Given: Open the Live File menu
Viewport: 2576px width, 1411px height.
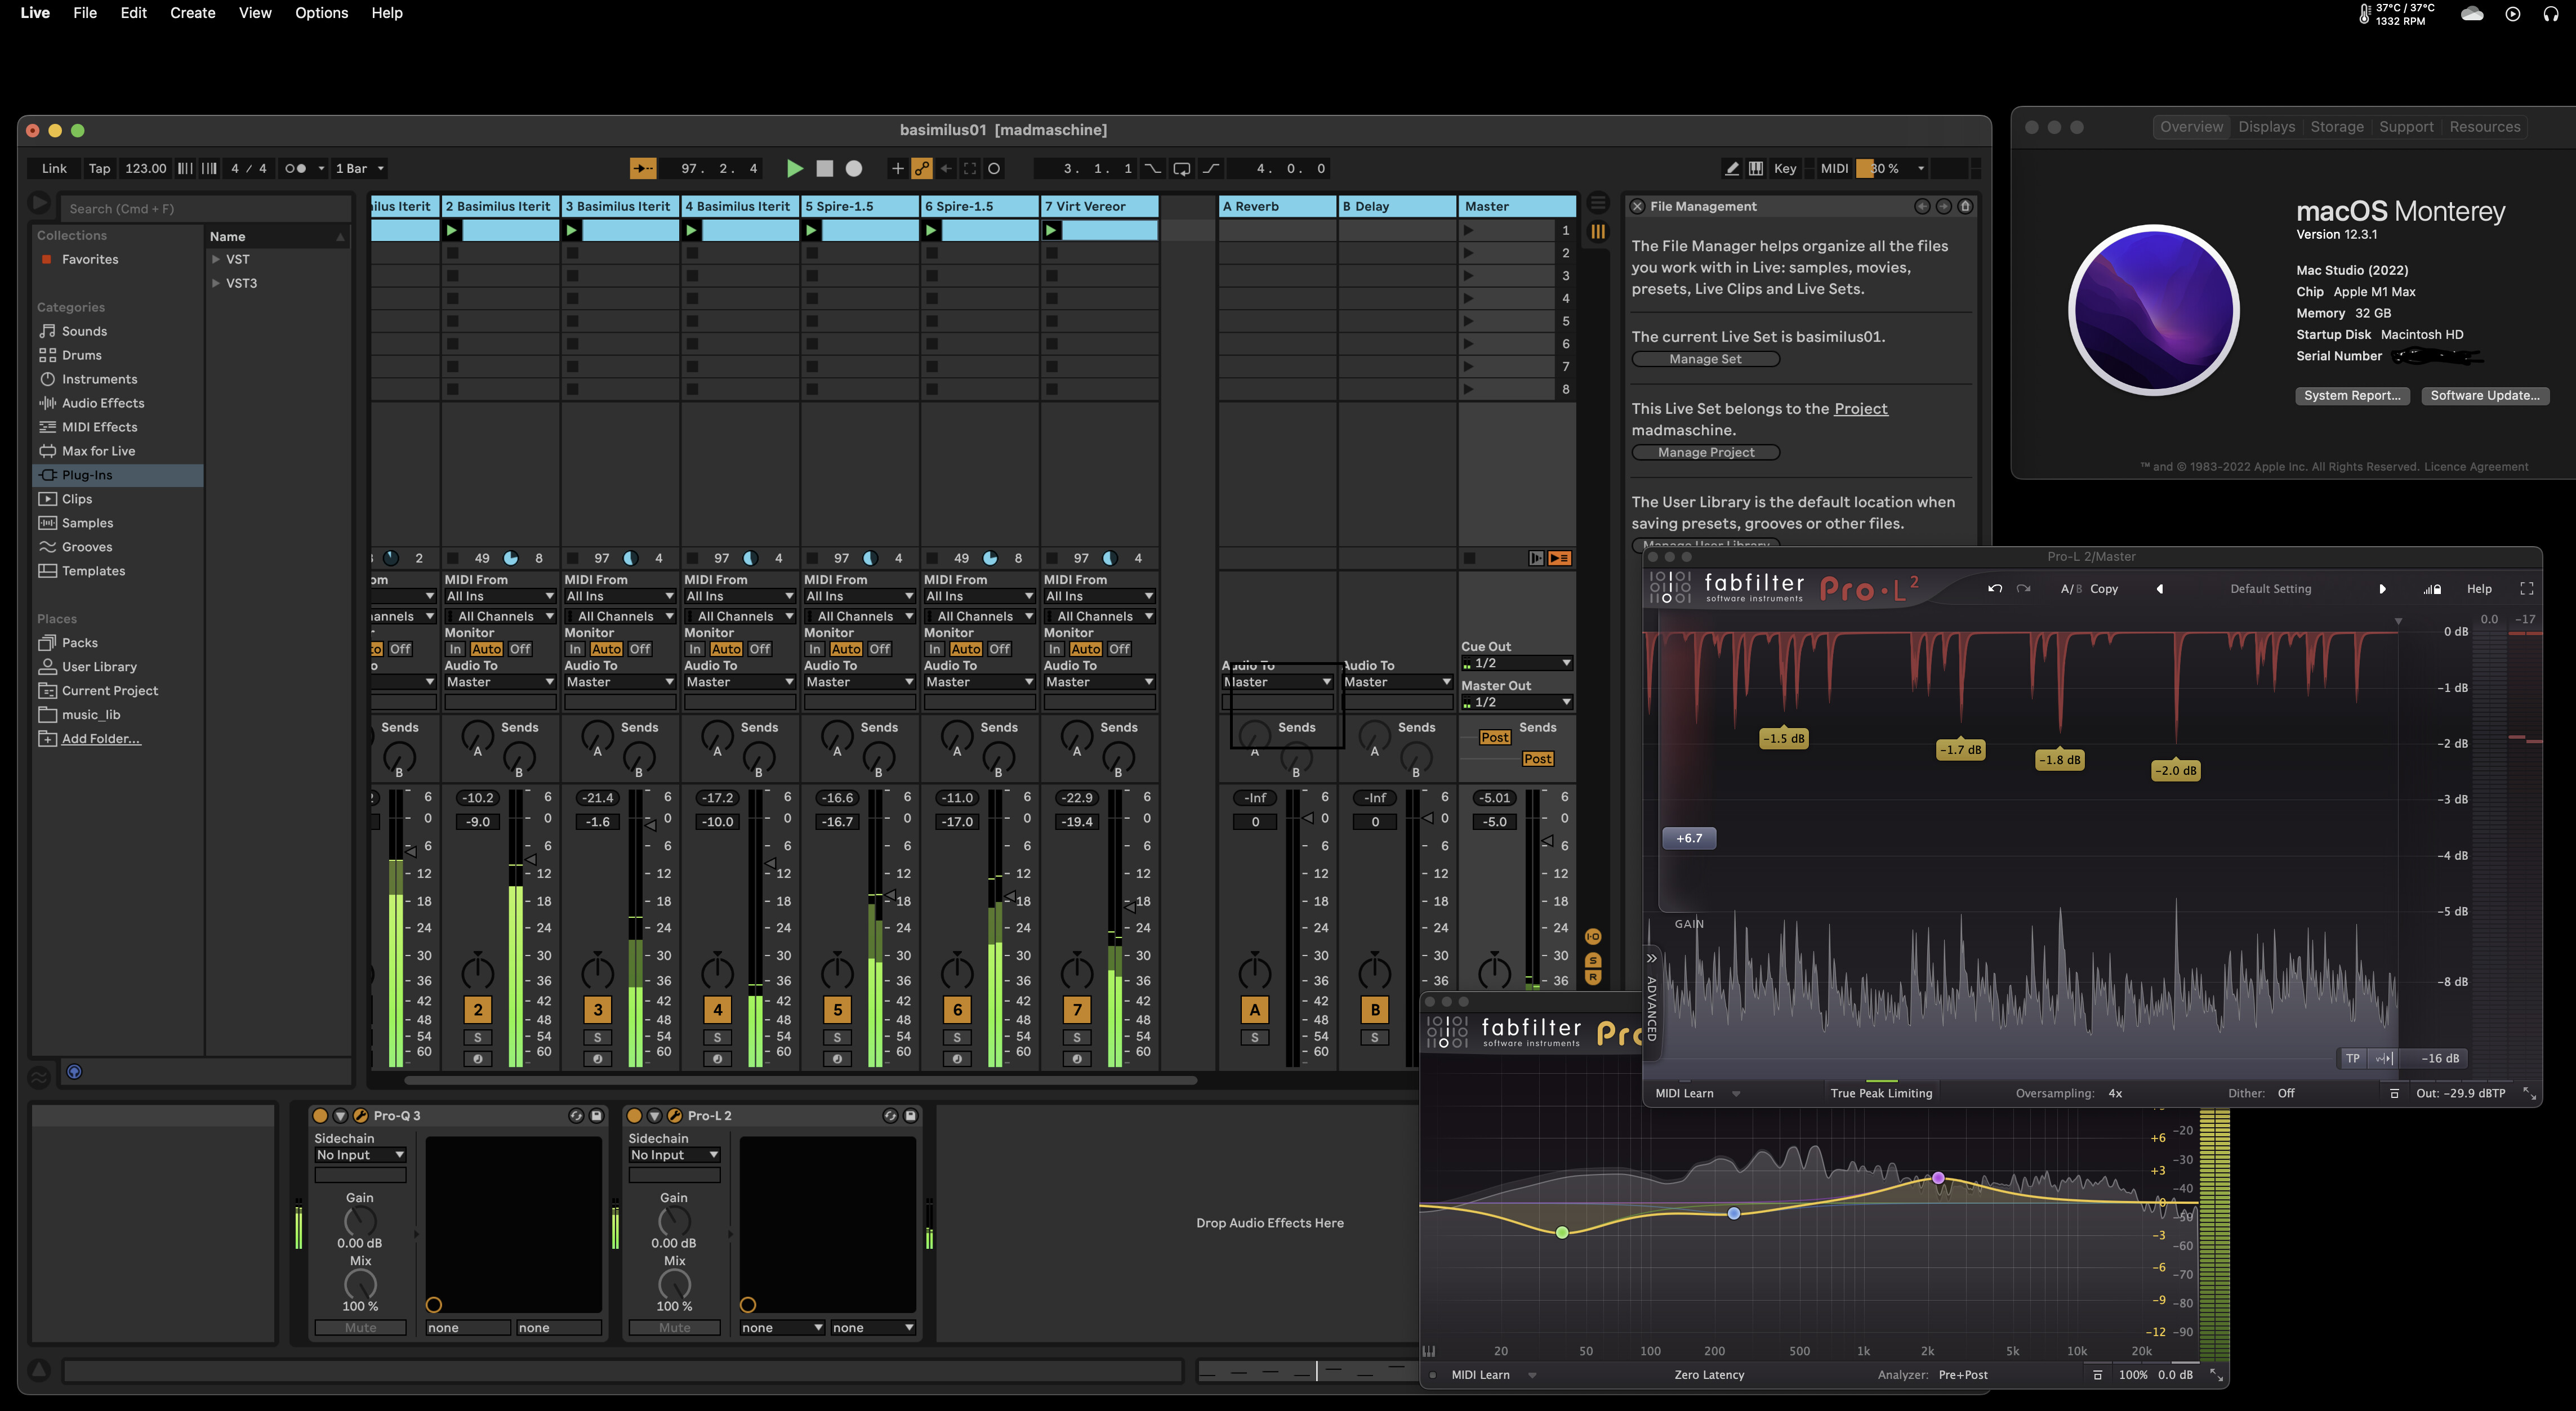Looking at the screenshot, I should coord(85,13).
